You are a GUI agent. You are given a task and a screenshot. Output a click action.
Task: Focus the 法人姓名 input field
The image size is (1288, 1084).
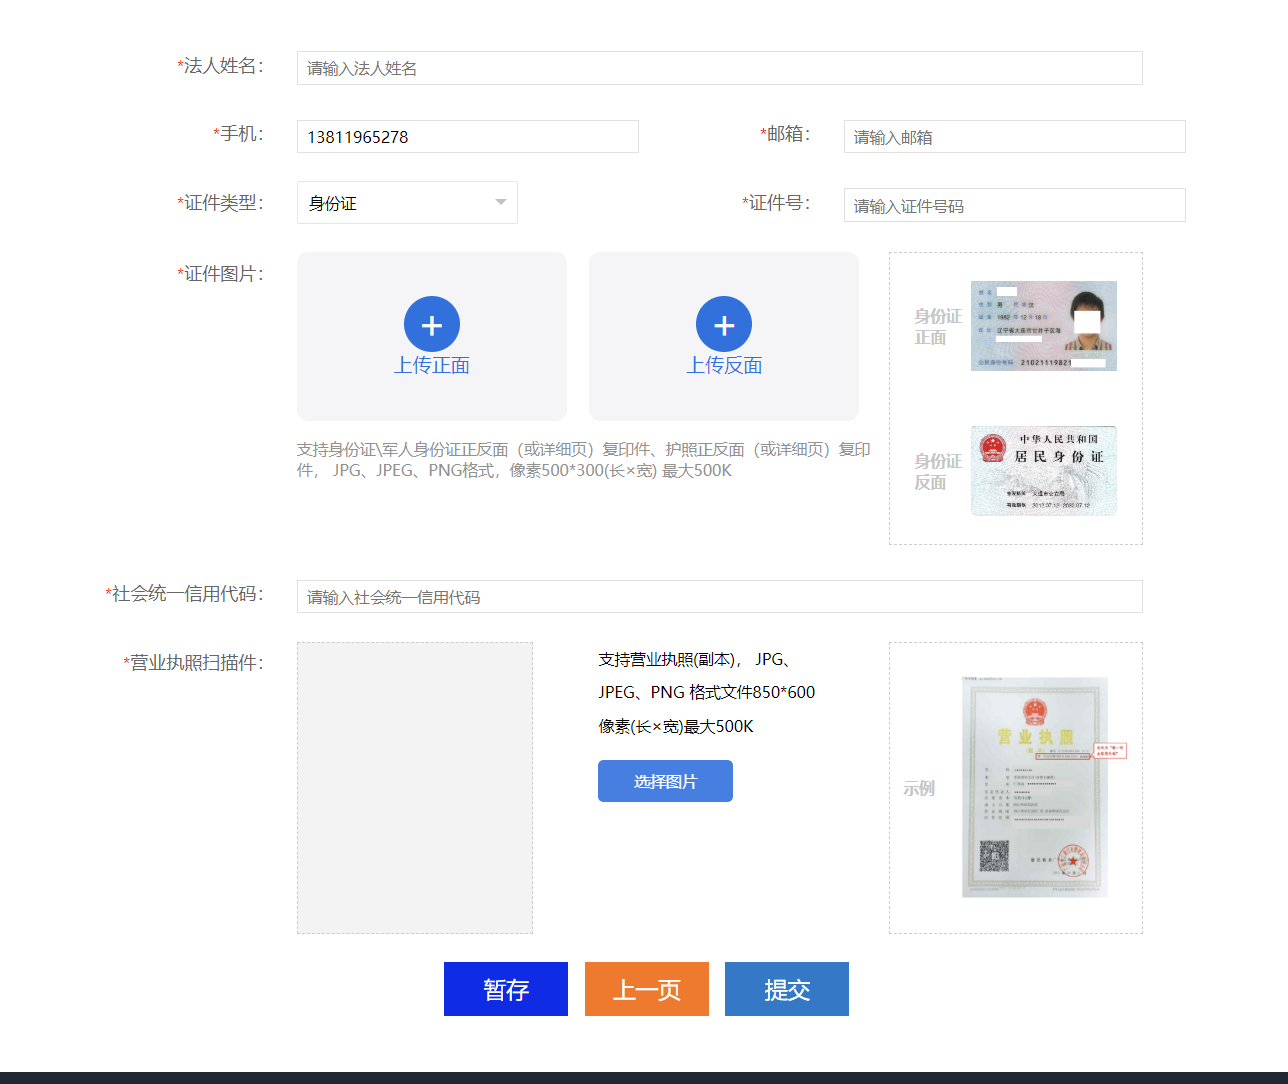pyautogui.click(x=720, y=68)
